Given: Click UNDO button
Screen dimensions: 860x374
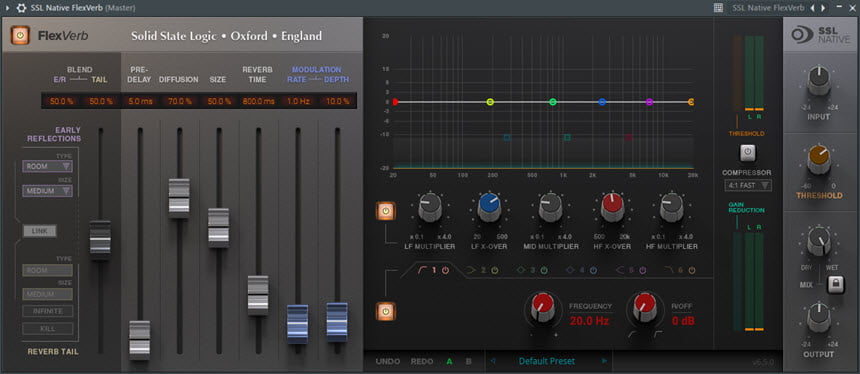Looking at the screenshot, I should (388, 361).
